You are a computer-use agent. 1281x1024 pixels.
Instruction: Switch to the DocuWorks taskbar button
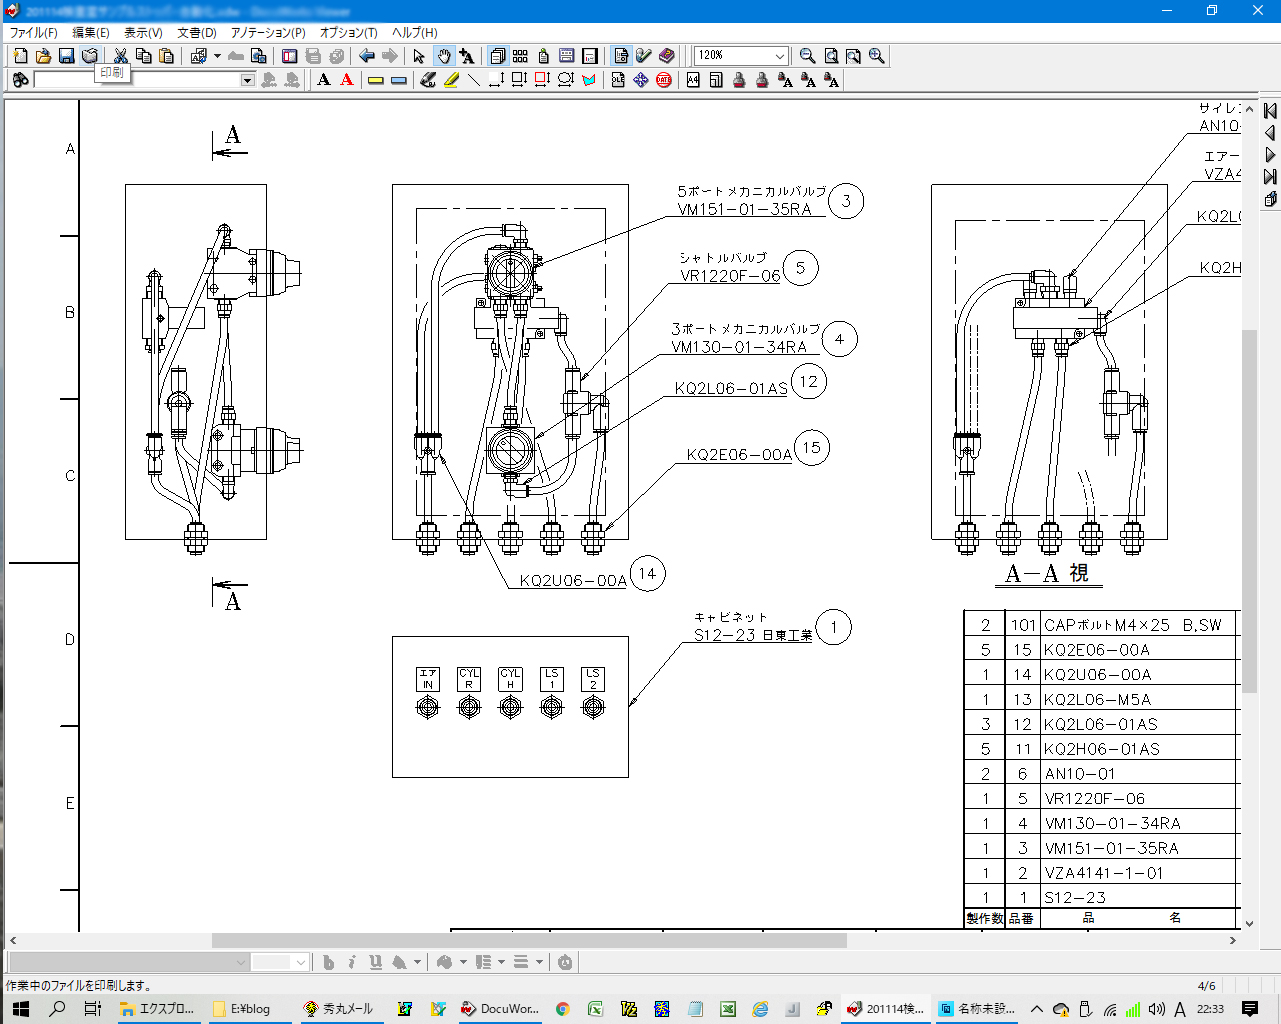(500, 1009)
